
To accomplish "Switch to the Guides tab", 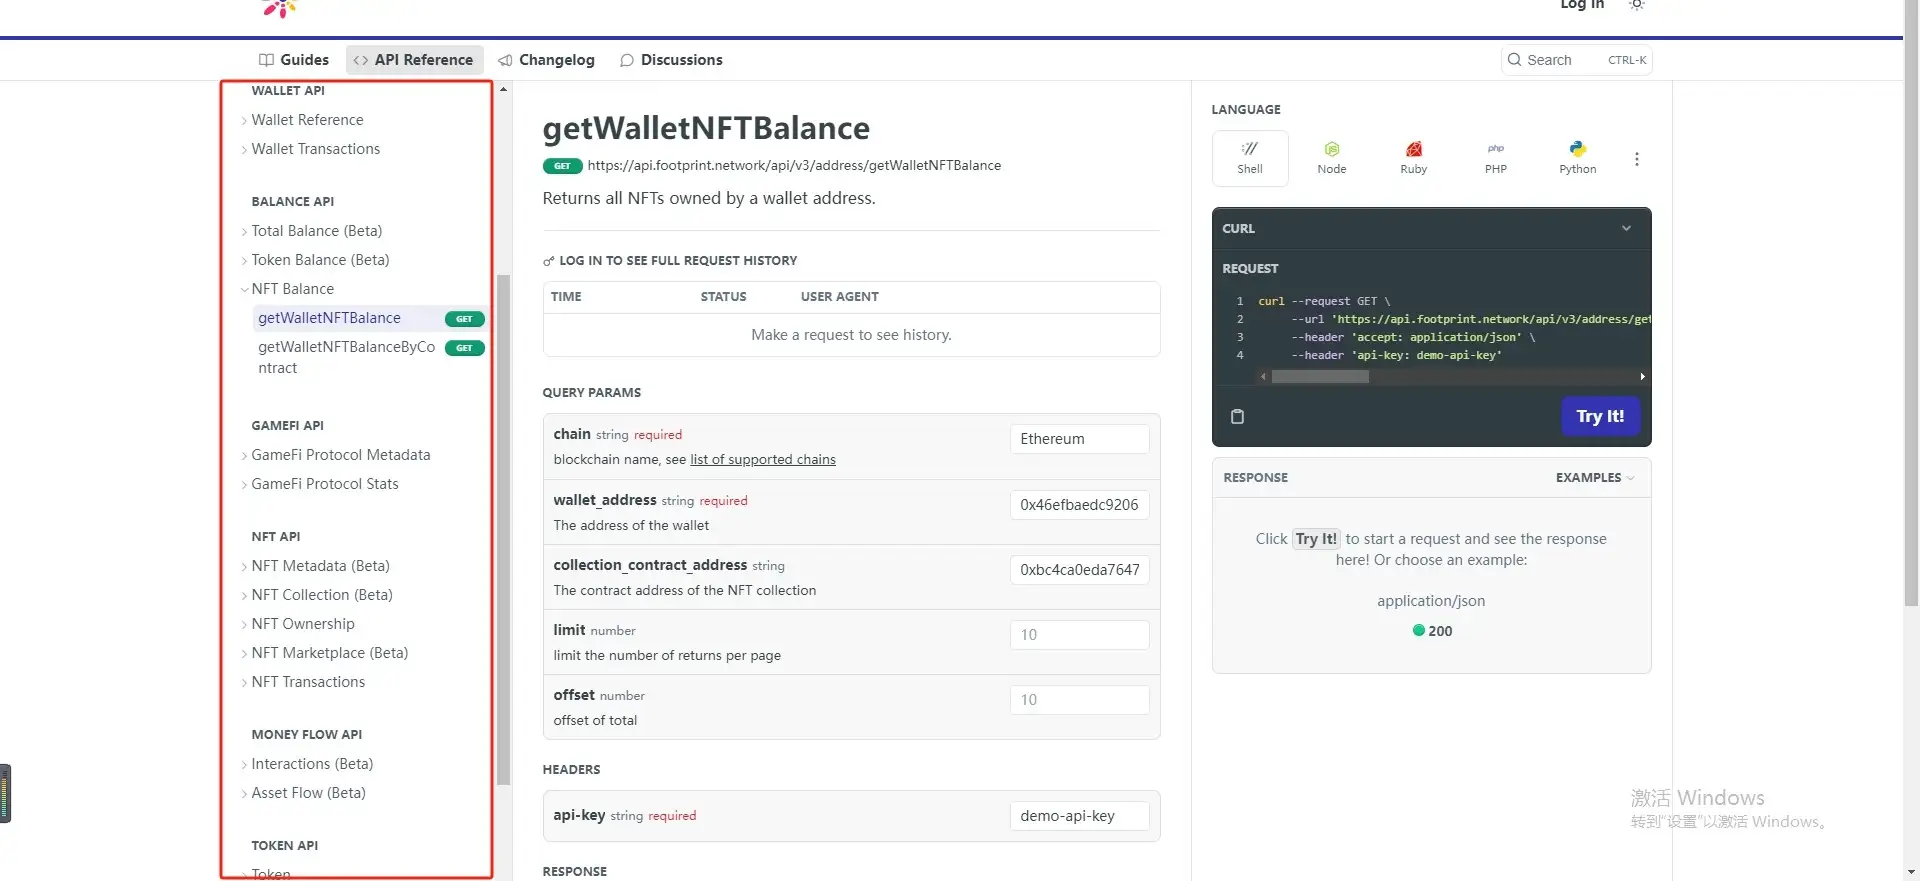I will click(294, 60).
